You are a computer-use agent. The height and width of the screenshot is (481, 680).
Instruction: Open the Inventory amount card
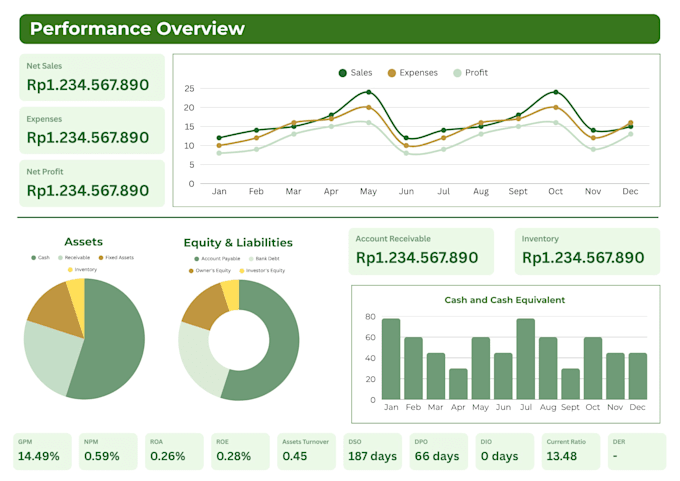click(x=587, y=252)
